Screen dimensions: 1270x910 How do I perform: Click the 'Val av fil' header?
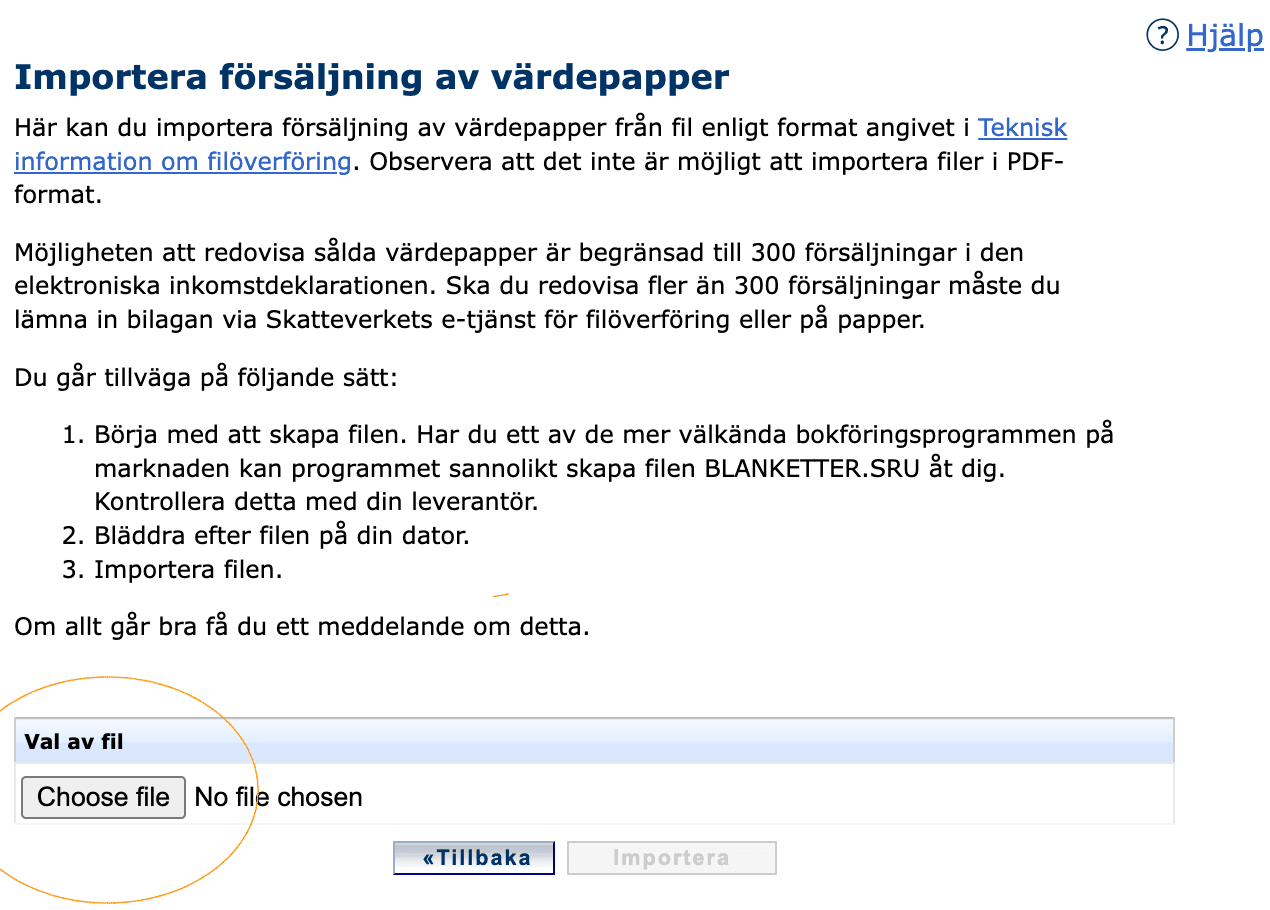tap(594, 742)
